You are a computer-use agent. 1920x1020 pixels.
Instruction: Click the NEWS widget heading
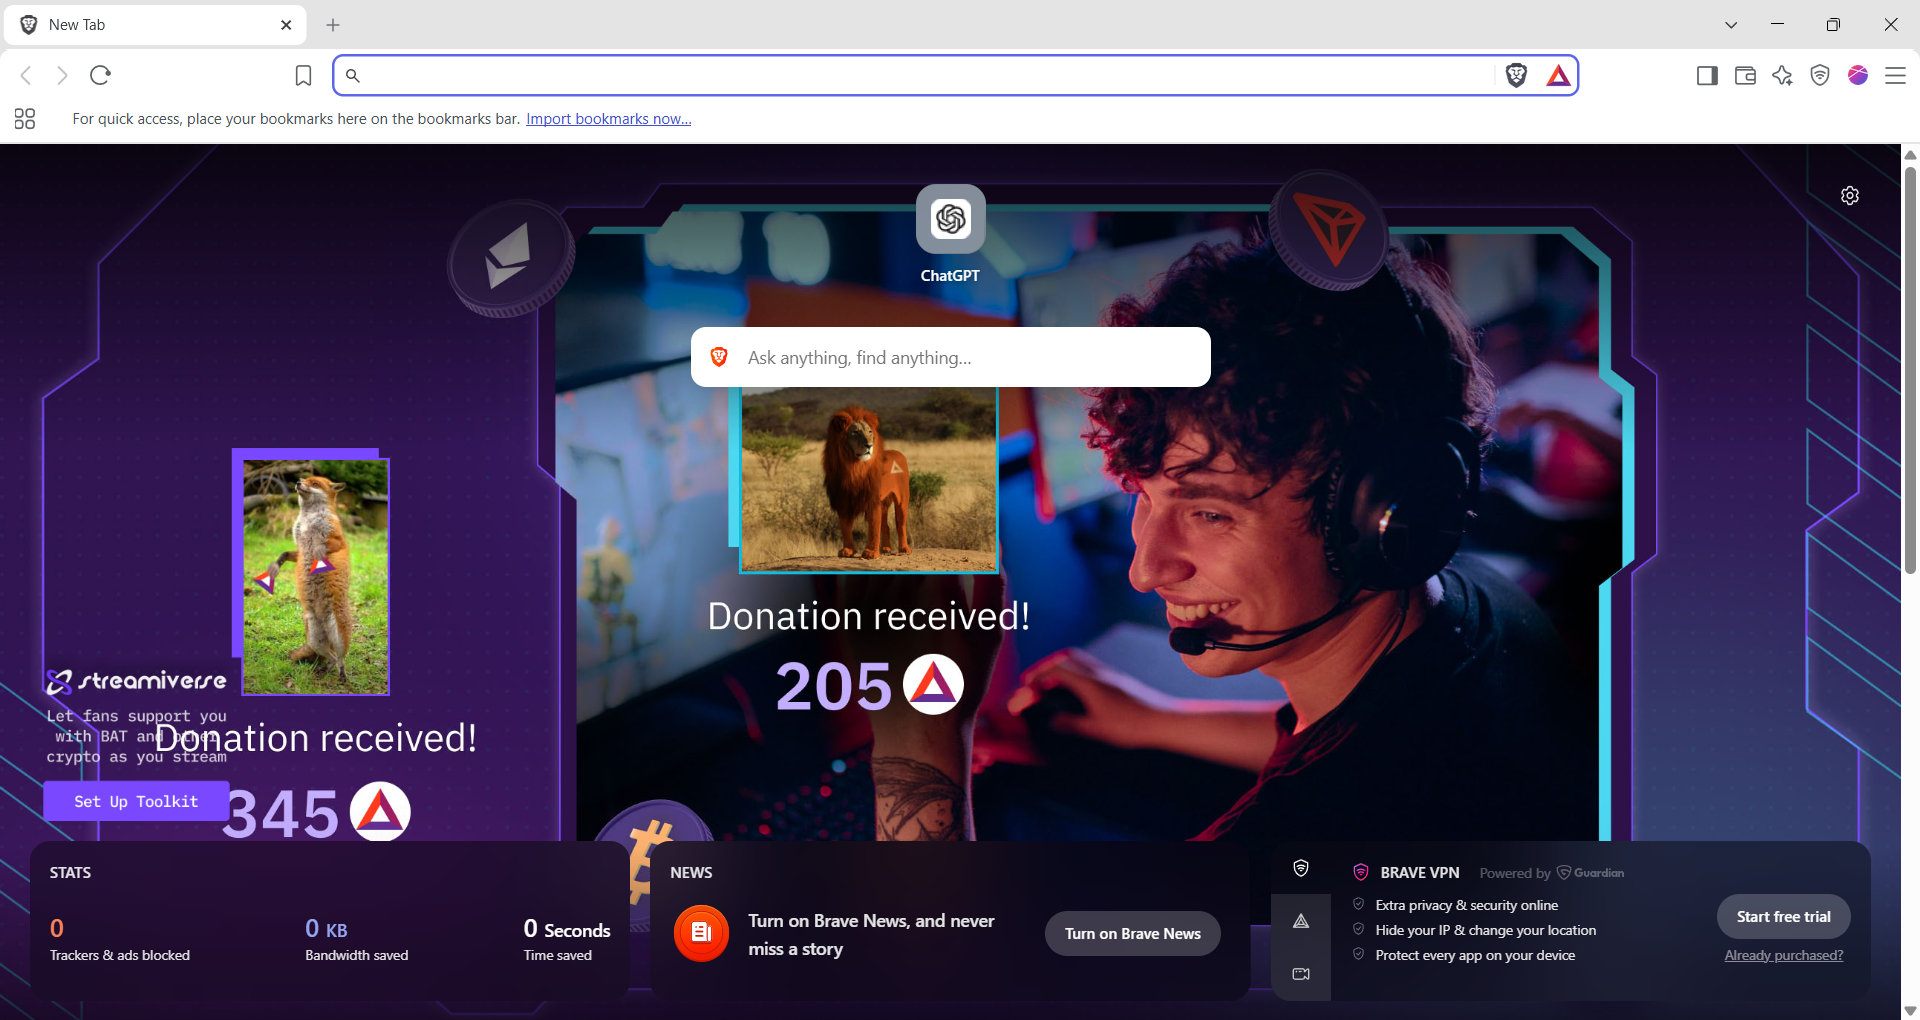(x=691, y=872)
